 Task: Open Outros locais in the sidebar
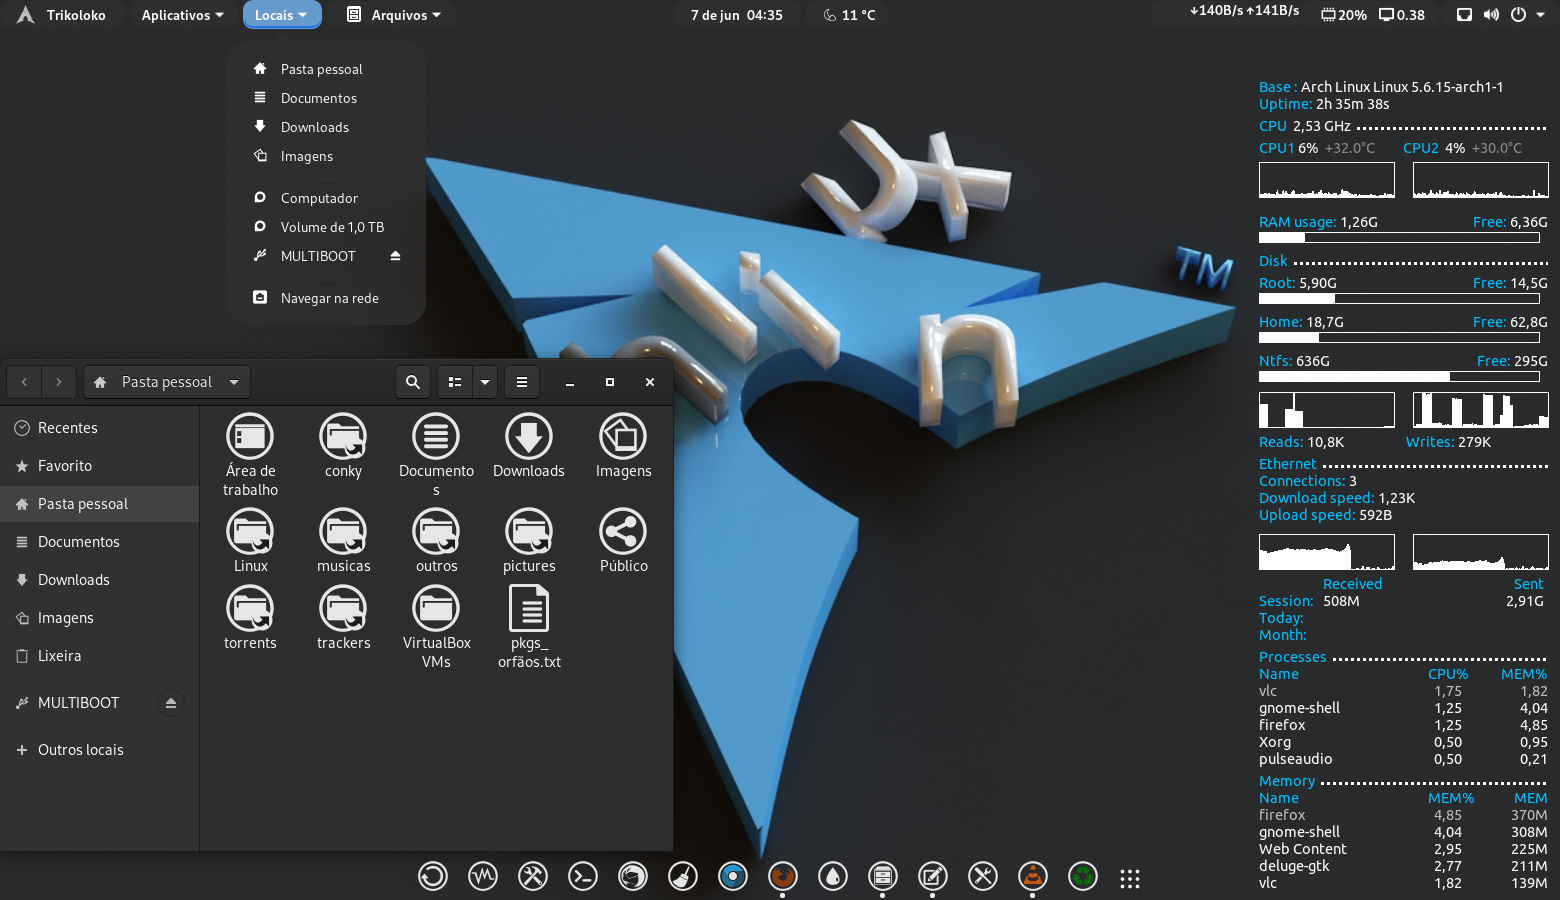tap(80, 750)
